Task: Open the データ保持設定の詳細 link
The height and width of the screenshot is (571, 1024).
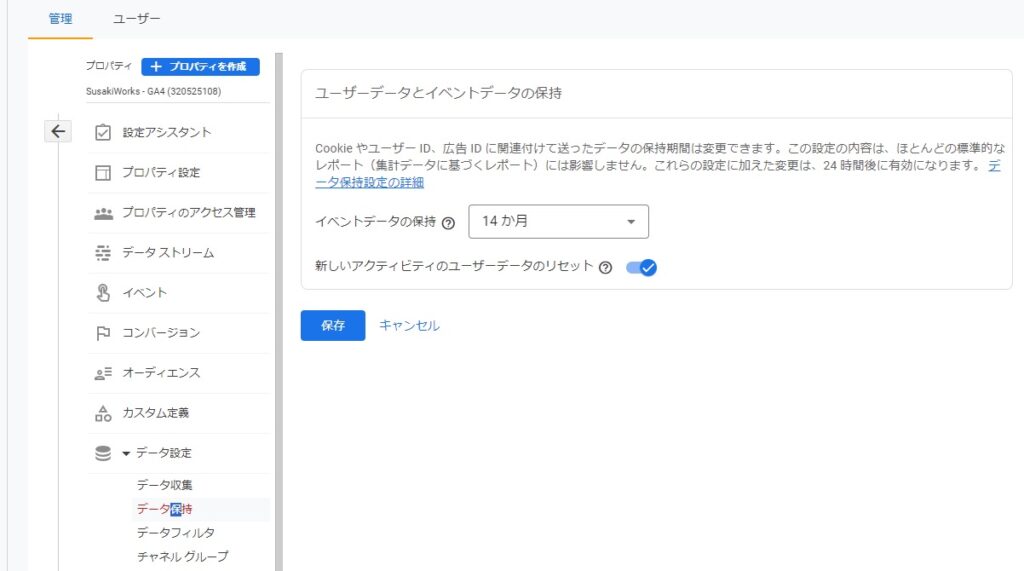Action: coord(370,182)
